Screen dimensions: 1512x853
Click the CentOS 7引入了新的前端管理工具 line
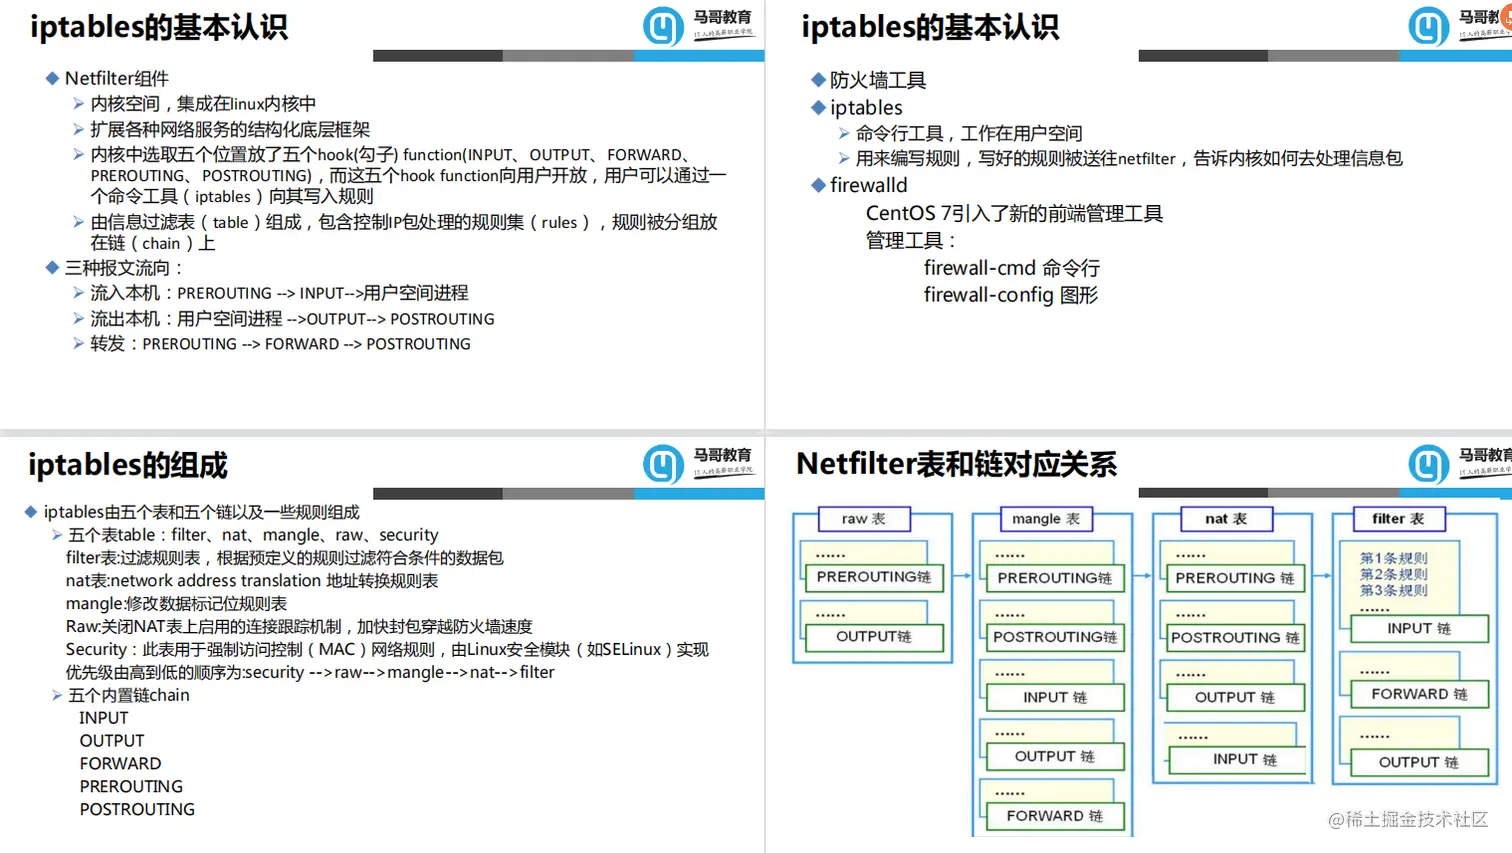tap(1014, 213)
